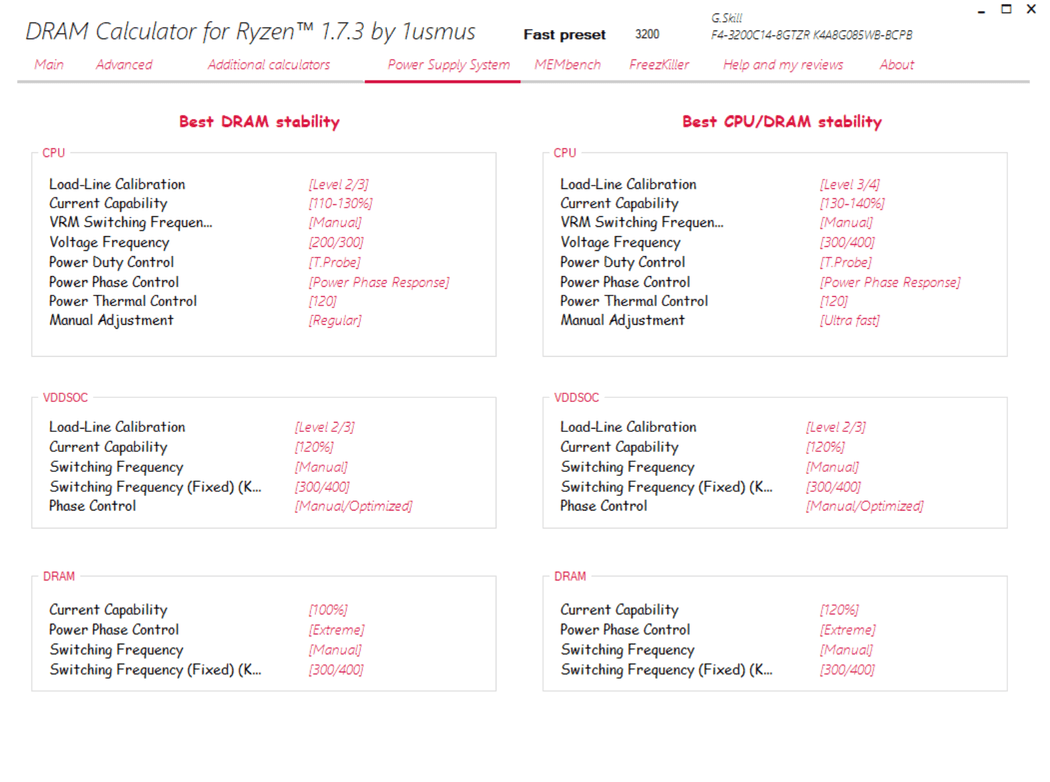This screenshot has width=1050, height=782.
Task: Click [T.Probe] in Best CPU/DRAM CPU group
Action: pyautogui.click(x=846, y=262)
